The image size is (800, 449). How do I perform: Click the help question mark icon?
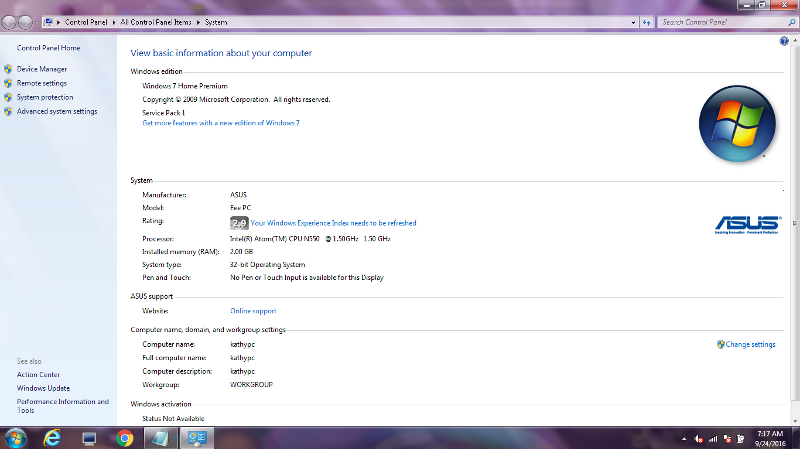784,41
